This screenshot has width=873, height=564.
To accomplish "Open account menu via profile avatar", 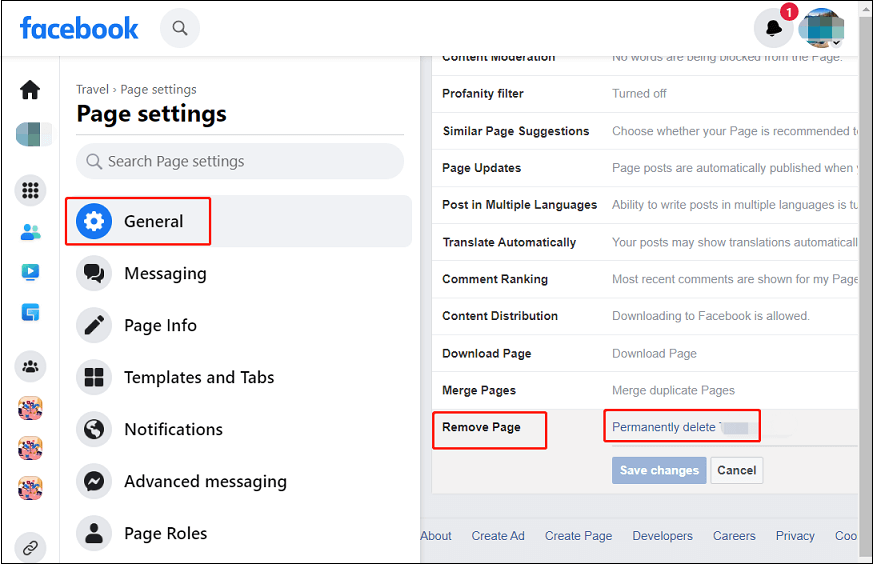I will pos(823,29).
